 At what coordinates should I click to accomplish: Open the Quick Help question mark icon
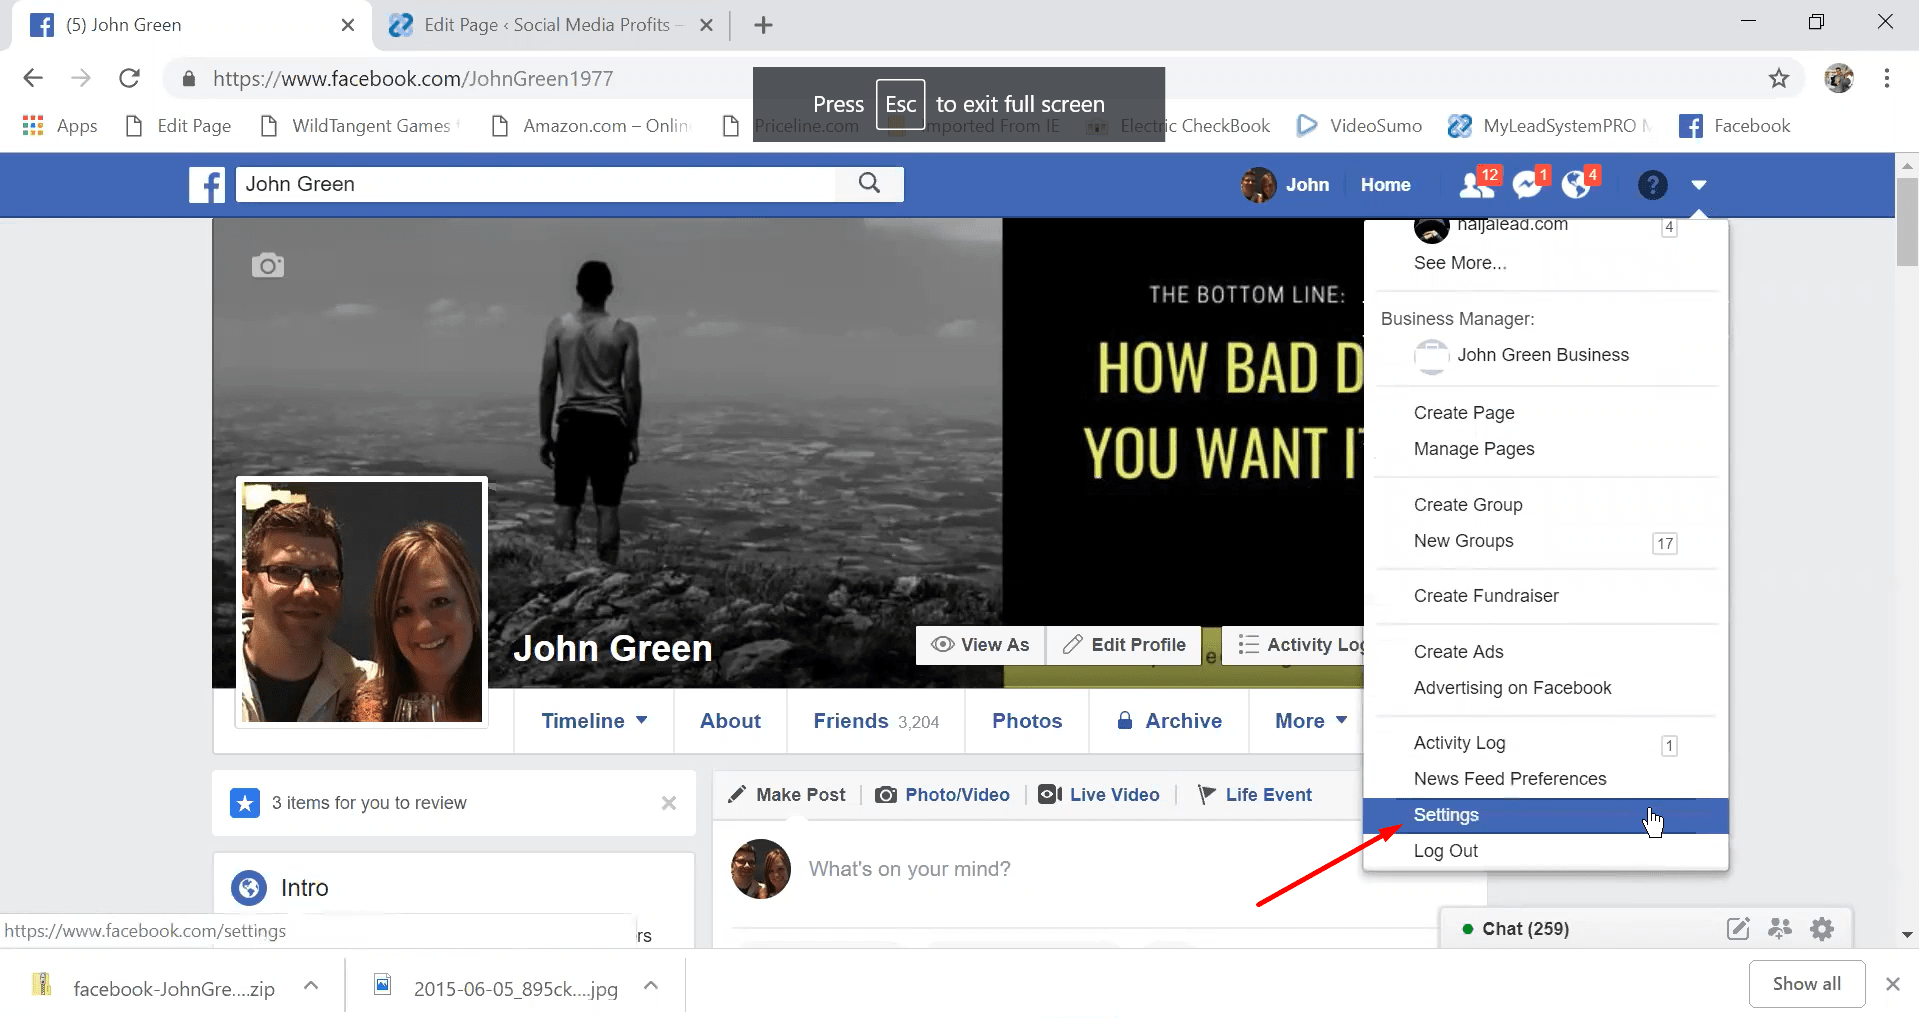point(1652,185)
